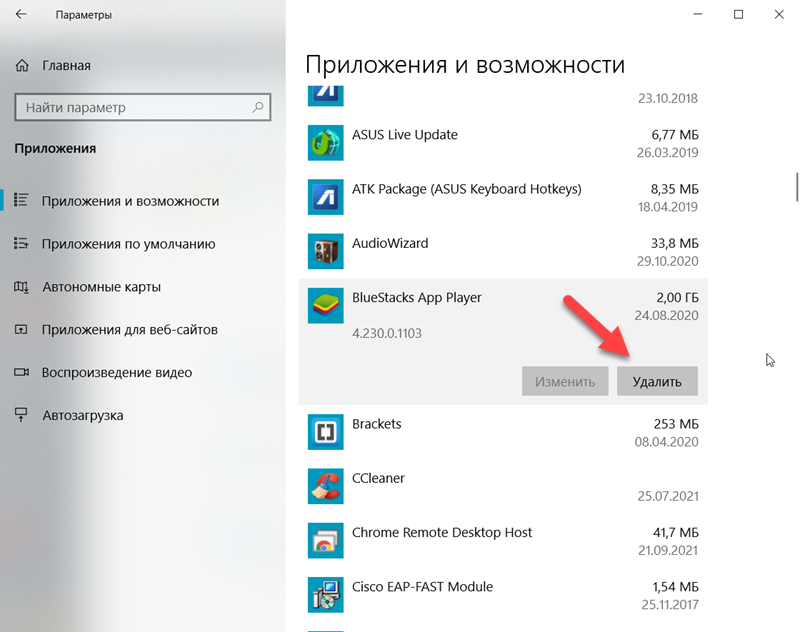The image size is (800, 632).
Task: Click the date 25.07.2021
Action: (668, 496)
